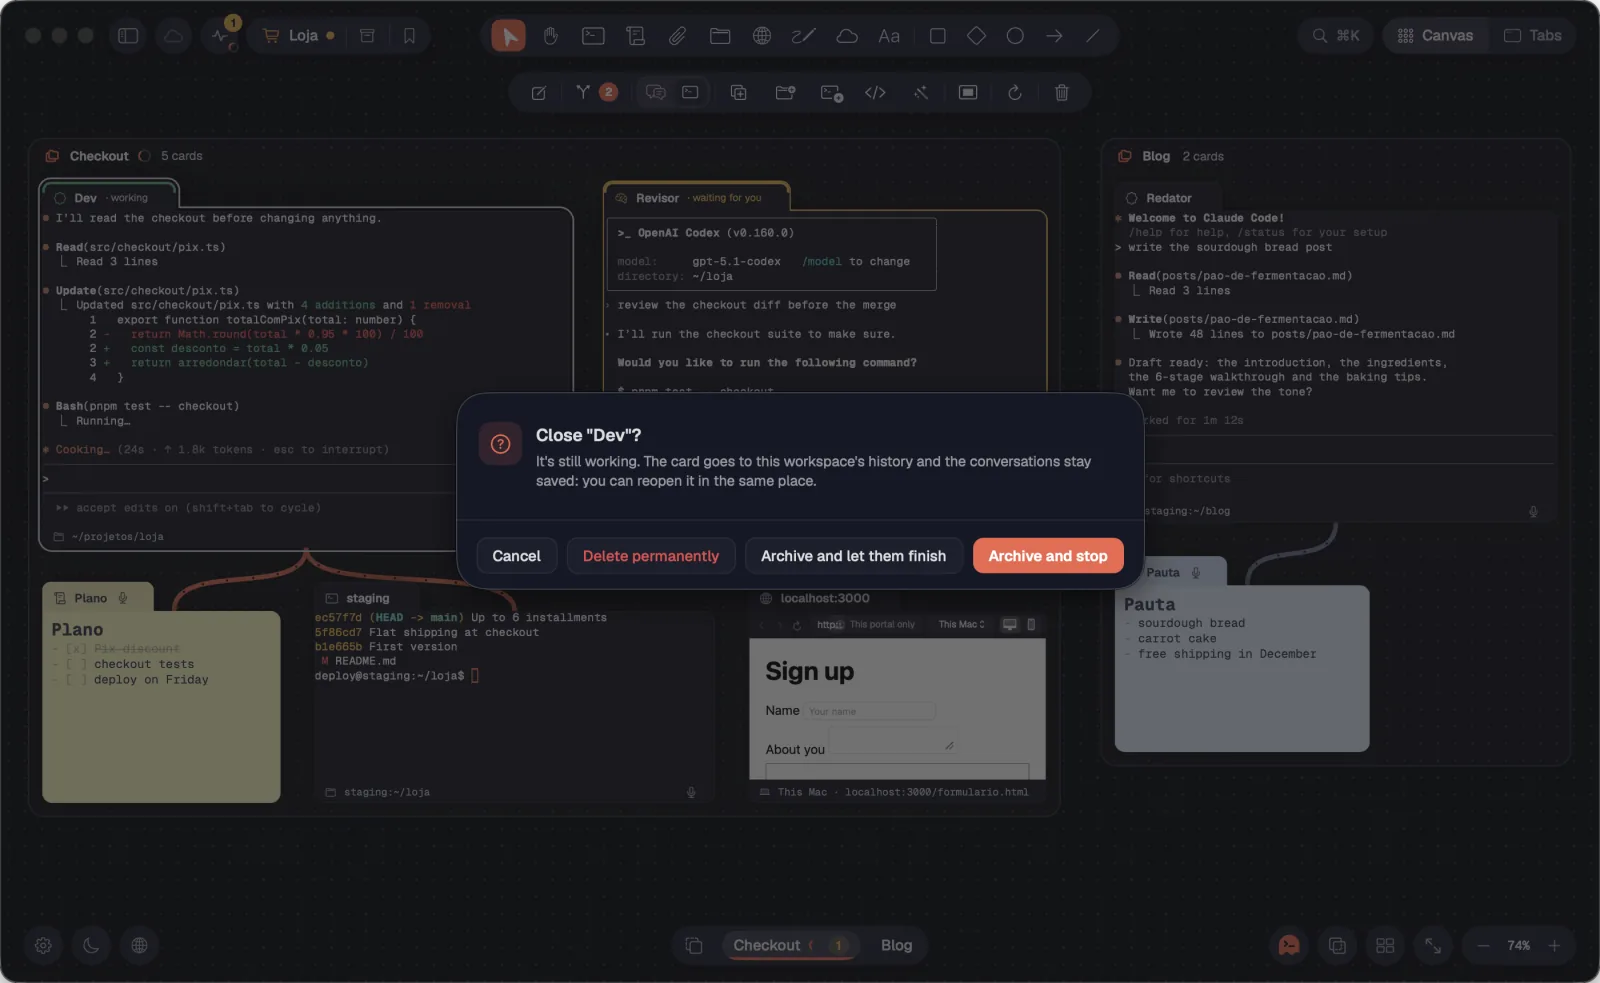Toggle dark mode with the moon icon
This screenshot has height=983, width=1600.
[92, 945]
